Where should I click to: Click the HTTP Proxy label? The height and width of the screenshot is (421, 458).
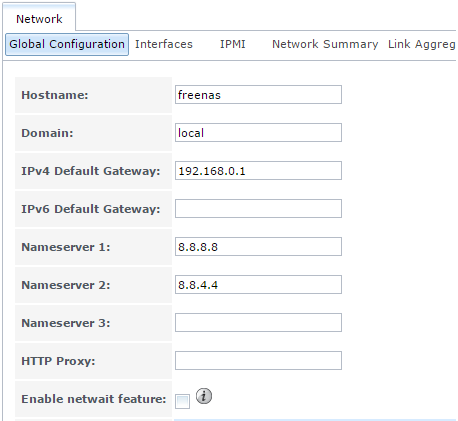point(58,361)
